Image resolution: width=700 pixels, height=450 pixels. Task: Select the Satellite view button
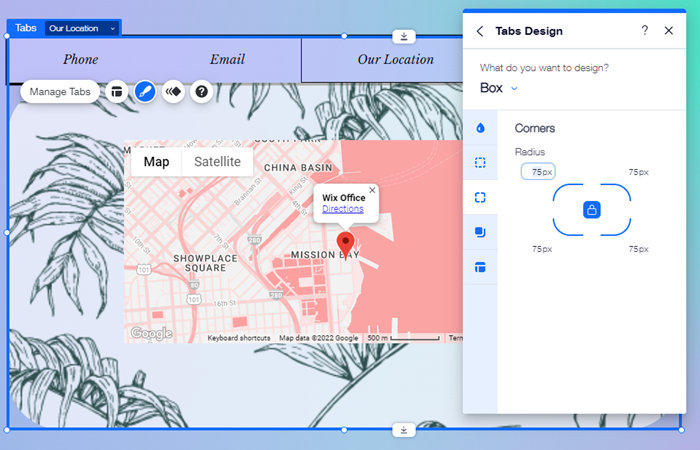click(217, 162)
